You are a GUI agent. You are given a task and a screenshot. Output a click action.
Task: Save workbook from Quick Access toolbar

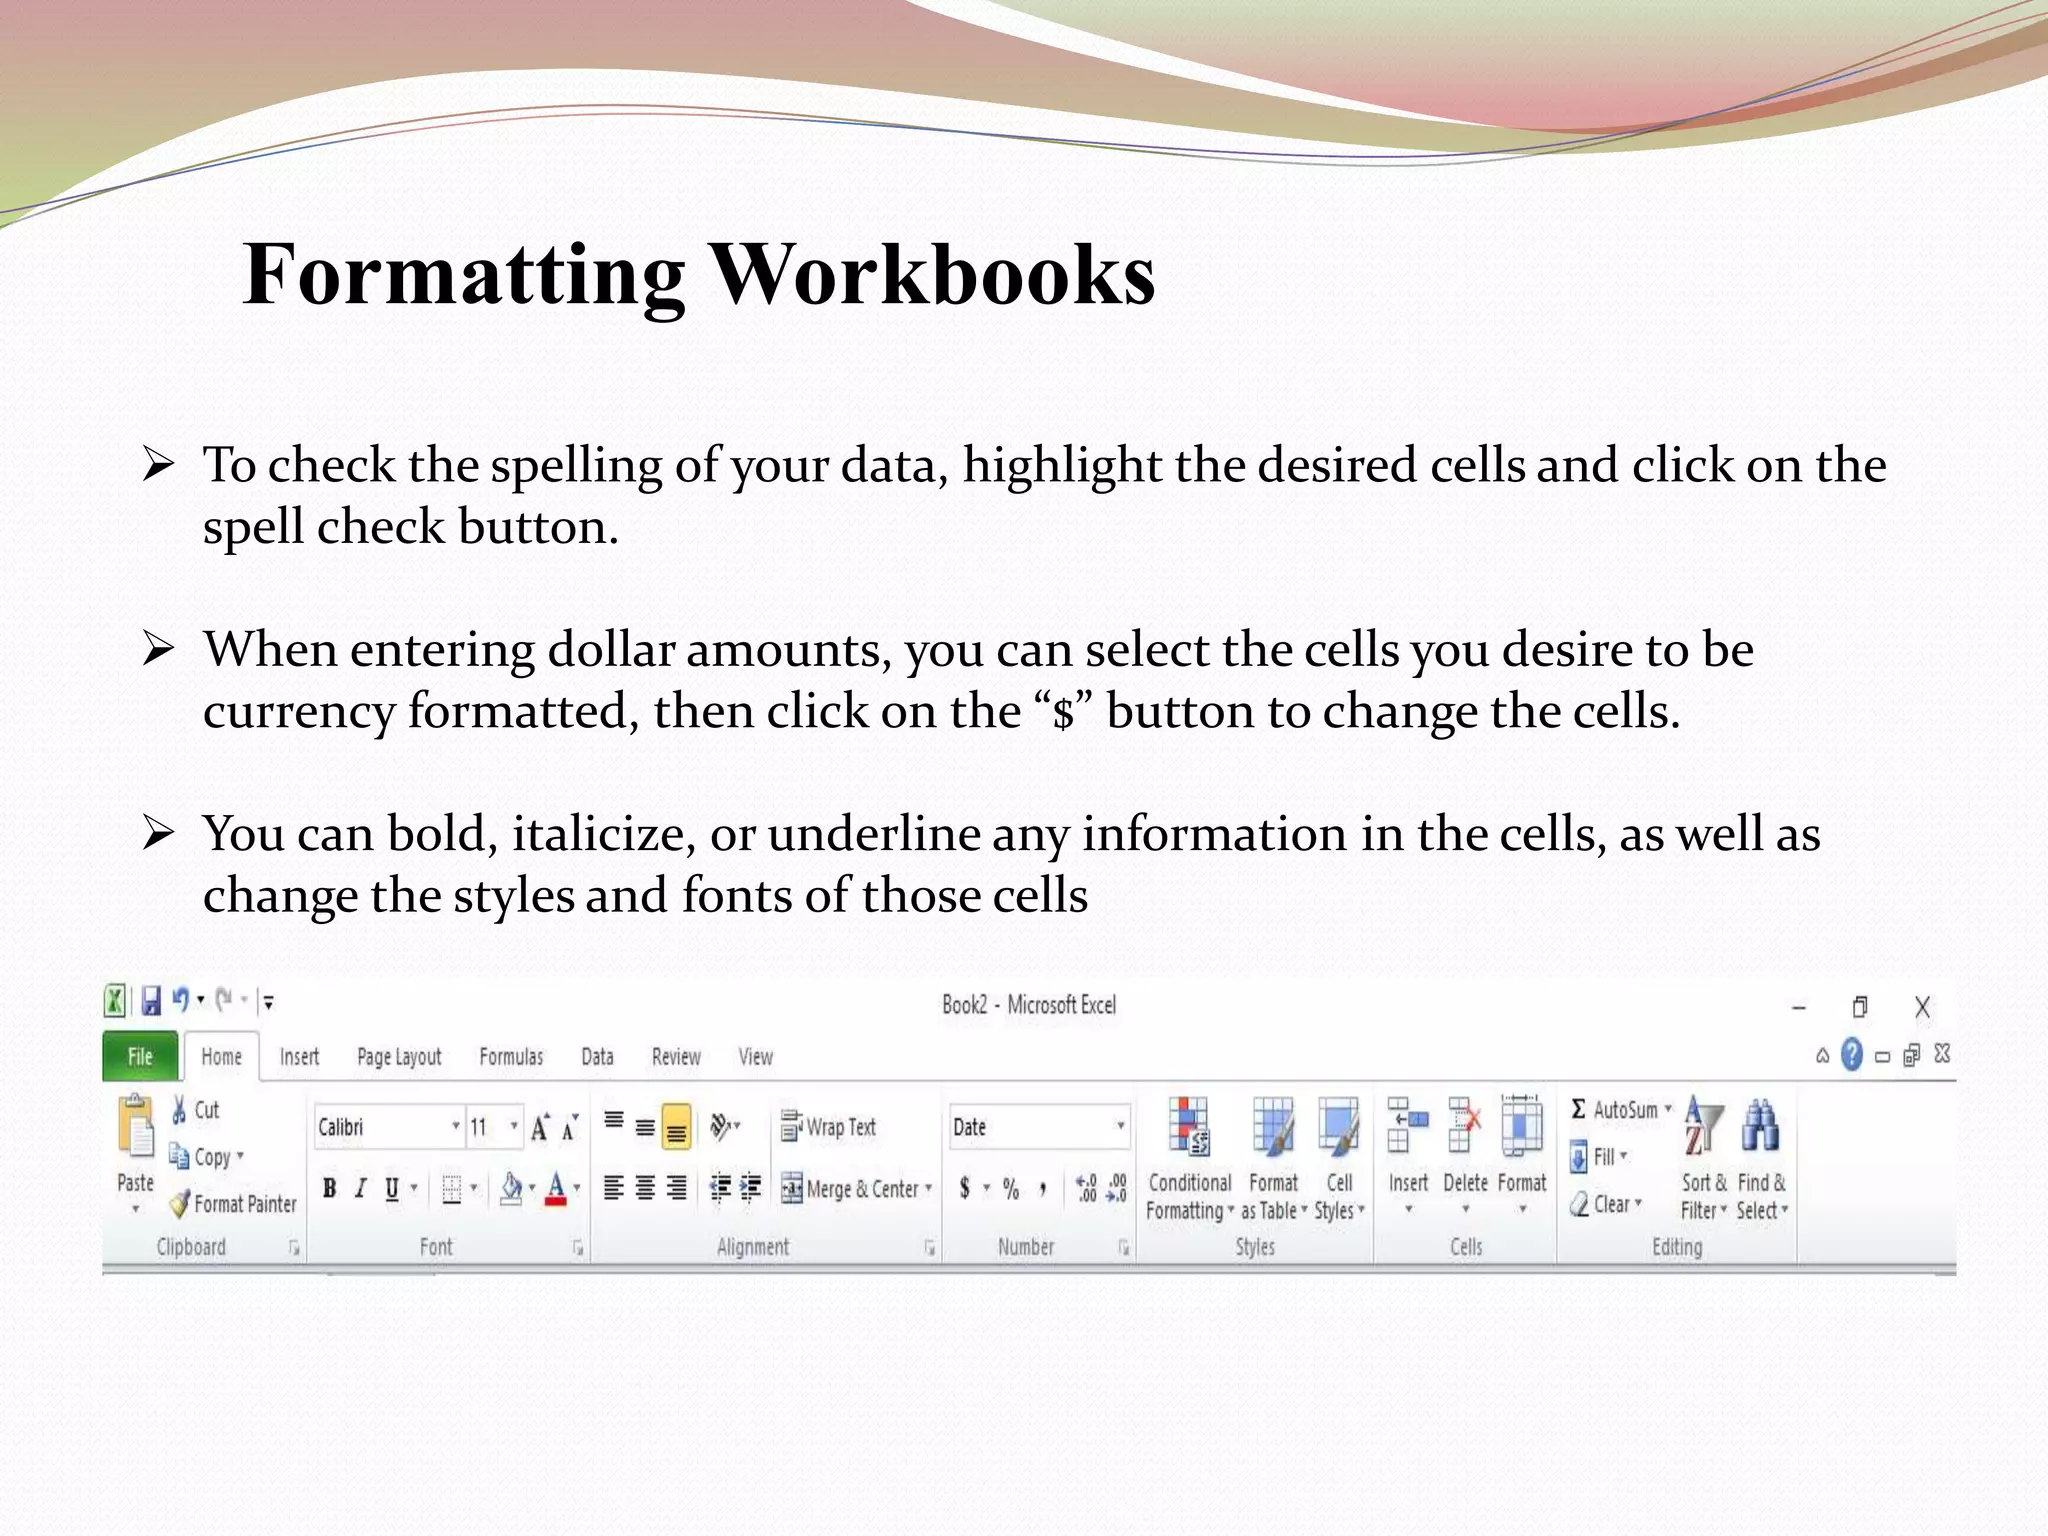pyautogui.click(x=151, y=1001)
